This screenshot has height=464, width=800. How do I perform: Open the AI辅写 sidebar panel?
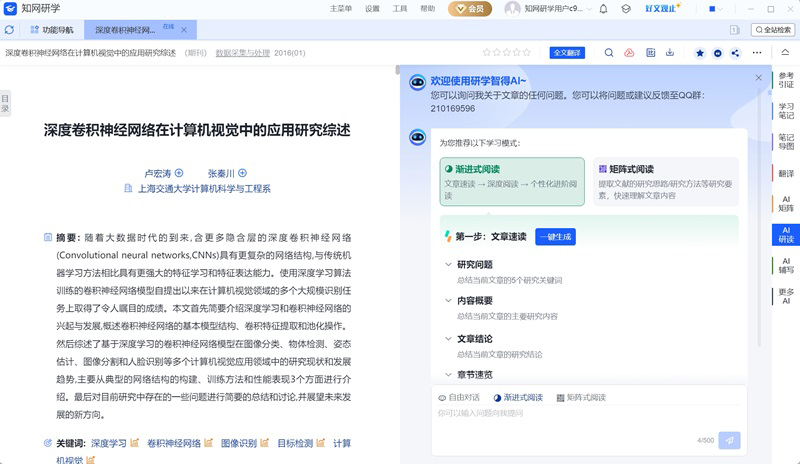pyautogui.click(x=786, y=265)
